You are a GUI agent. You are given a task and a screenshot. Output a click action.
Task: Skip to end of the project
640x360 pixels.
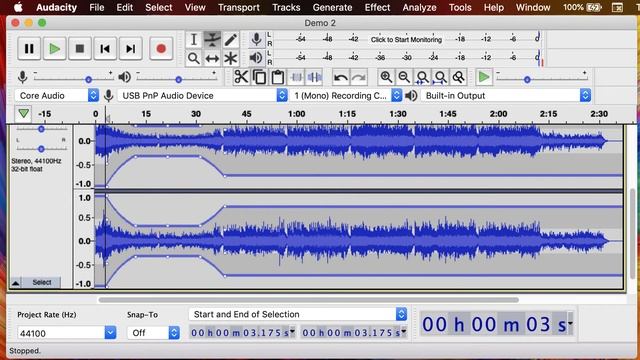tap(130, 49)
